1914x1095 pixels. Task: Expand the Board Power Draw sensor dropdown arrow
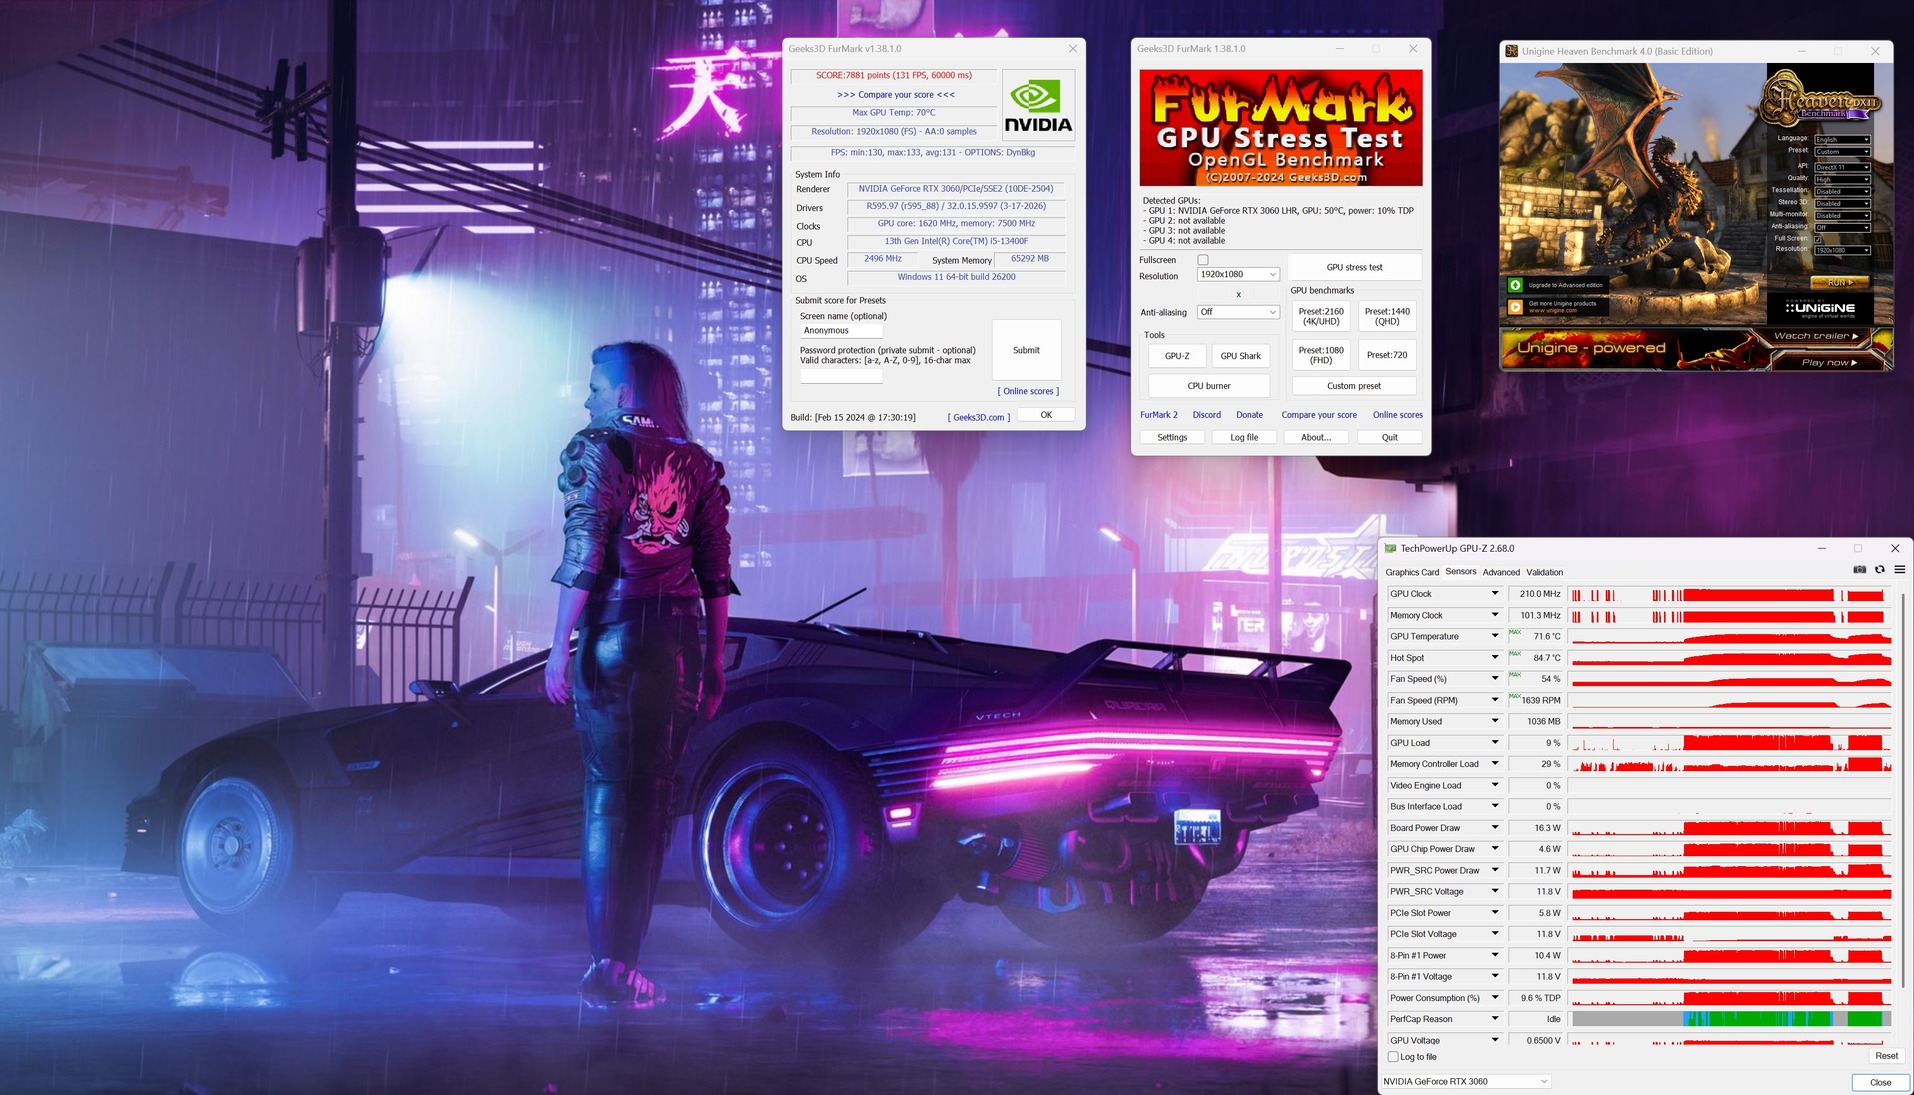pos(1495,828)
